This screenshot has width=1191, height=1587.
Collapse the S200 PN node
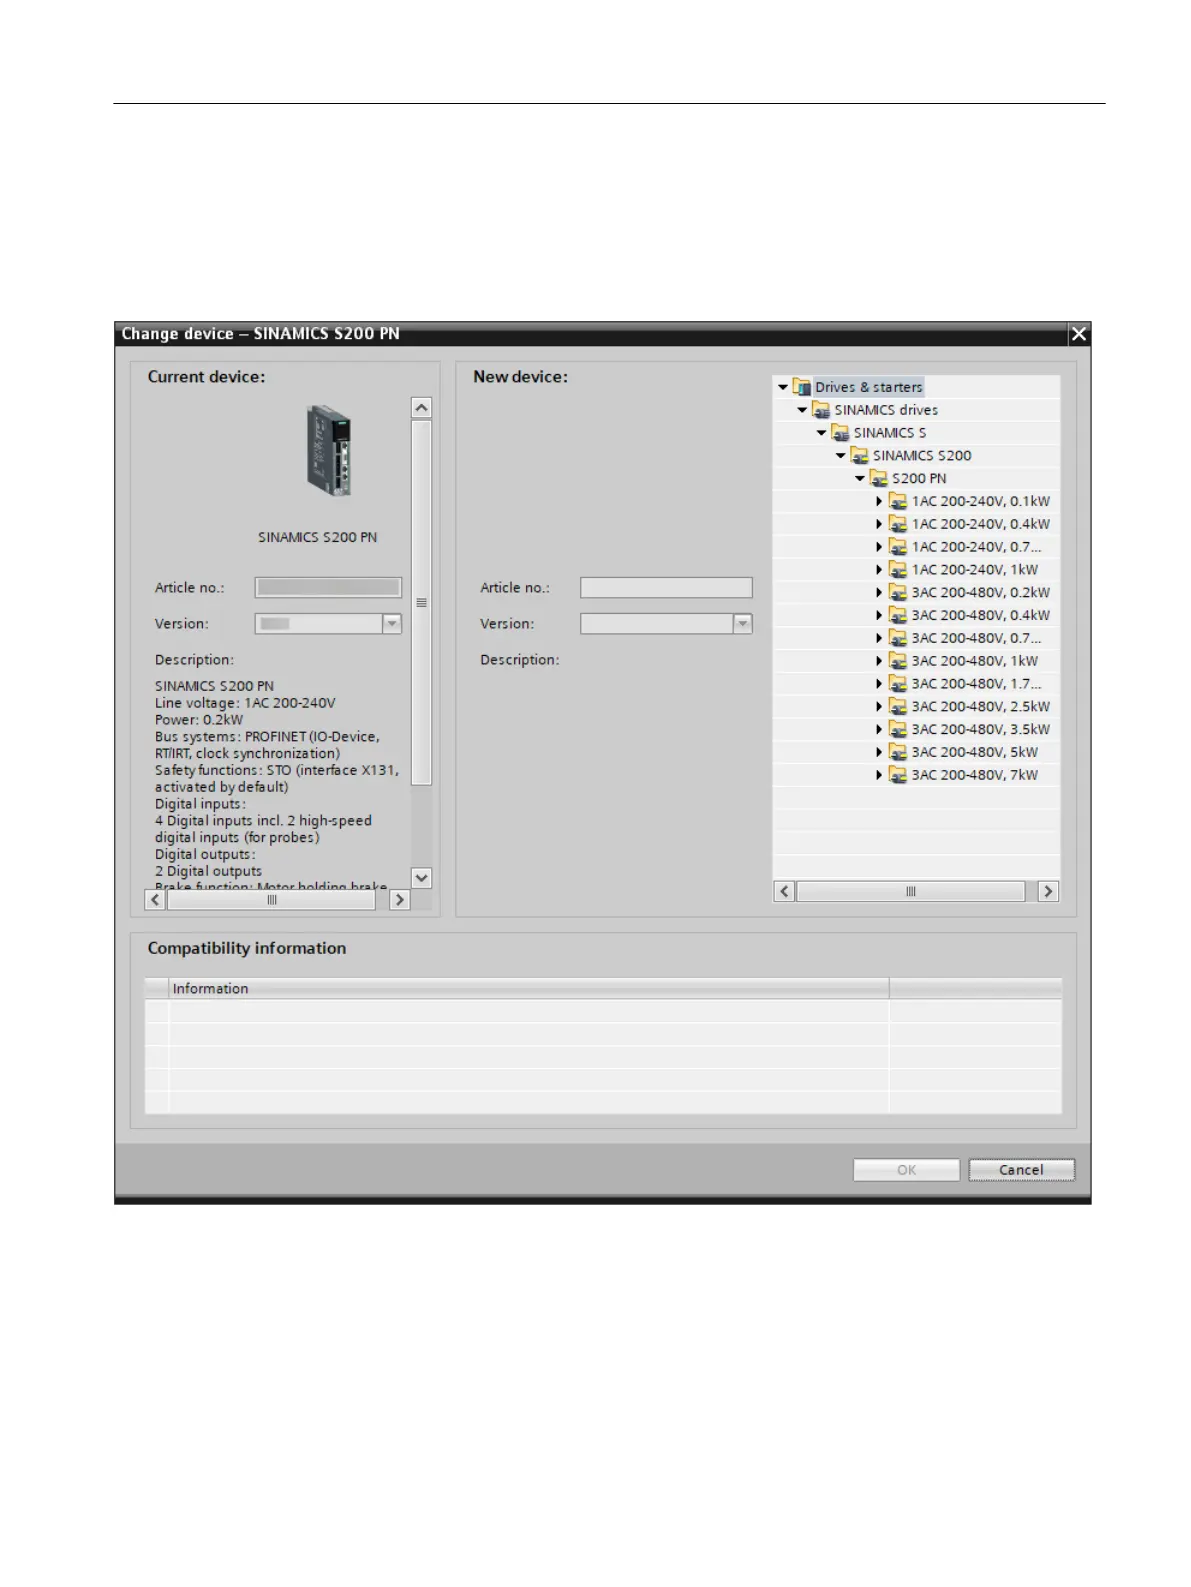tap(860, 479)
